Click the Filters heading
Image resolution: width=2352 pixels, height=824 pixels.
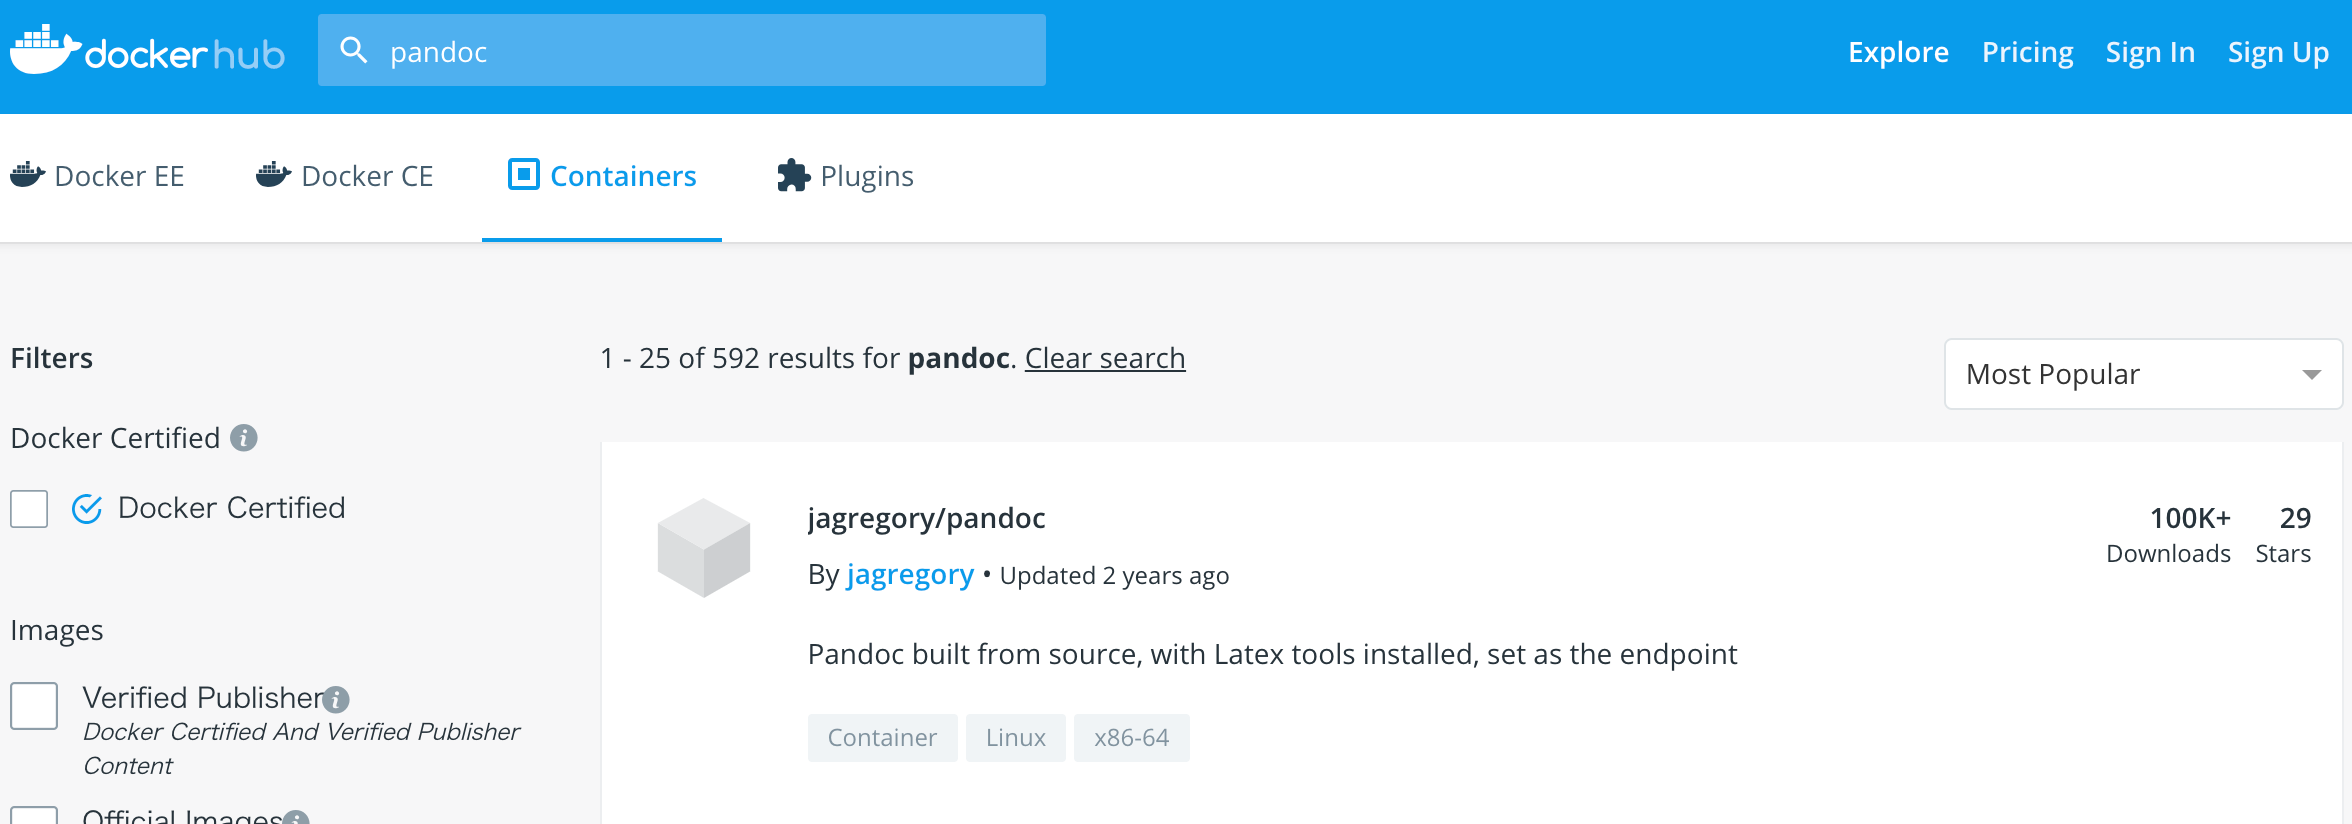(x=52, y=358)
